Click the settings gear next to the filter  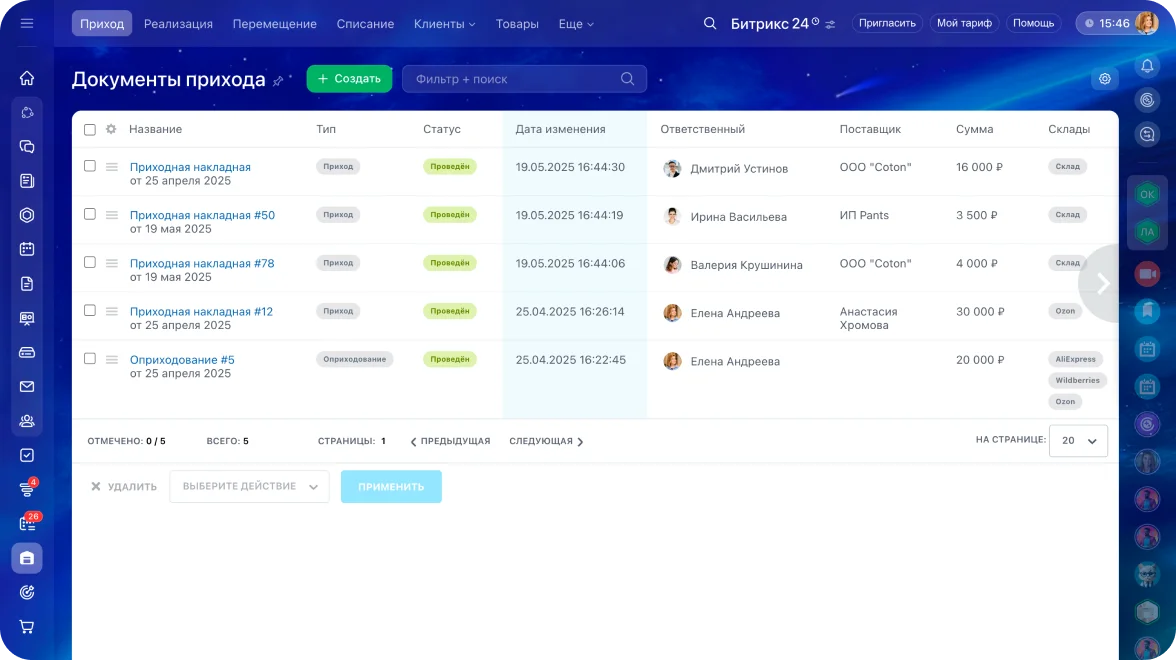[x=1105, y=79]
